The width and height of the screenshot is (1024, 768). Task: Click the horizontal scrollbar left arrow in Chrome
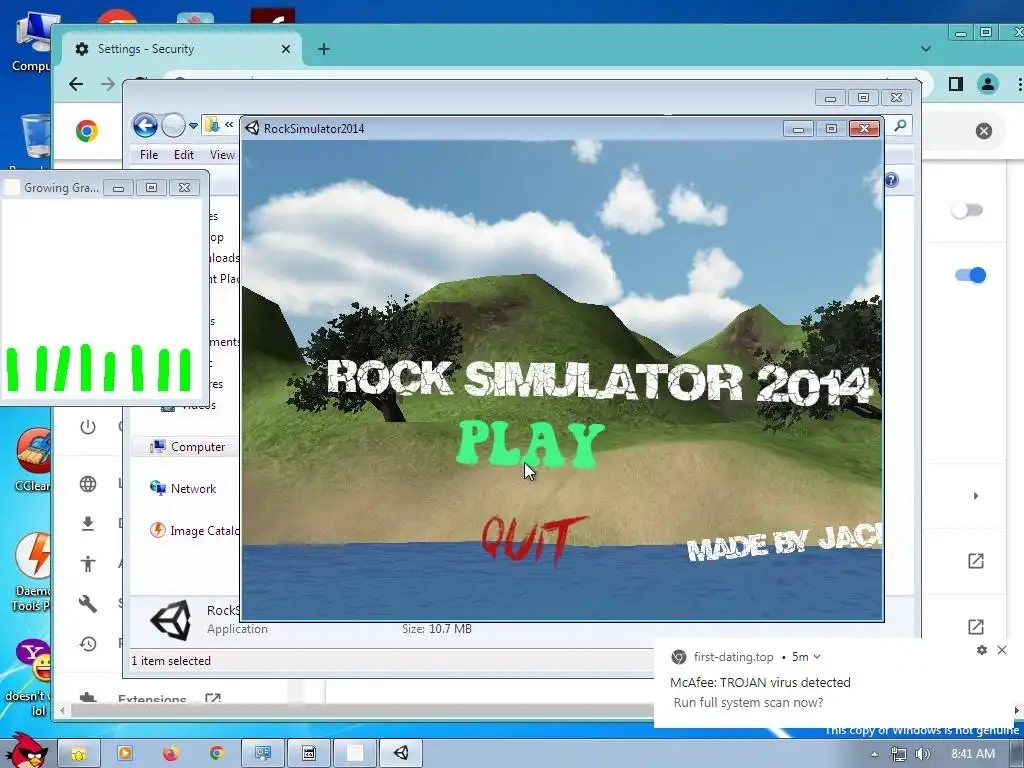click(x=62, y=711)
